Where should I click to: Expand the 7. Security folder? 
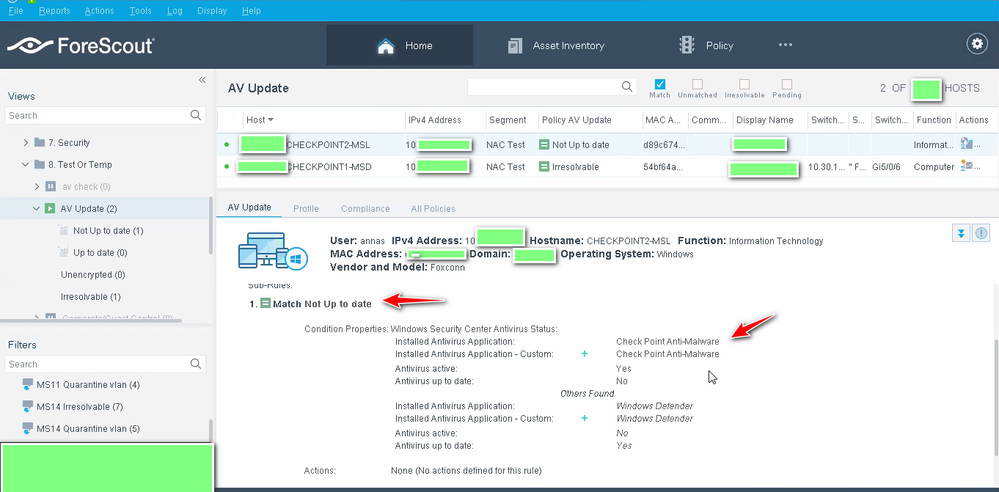(26, 143)
